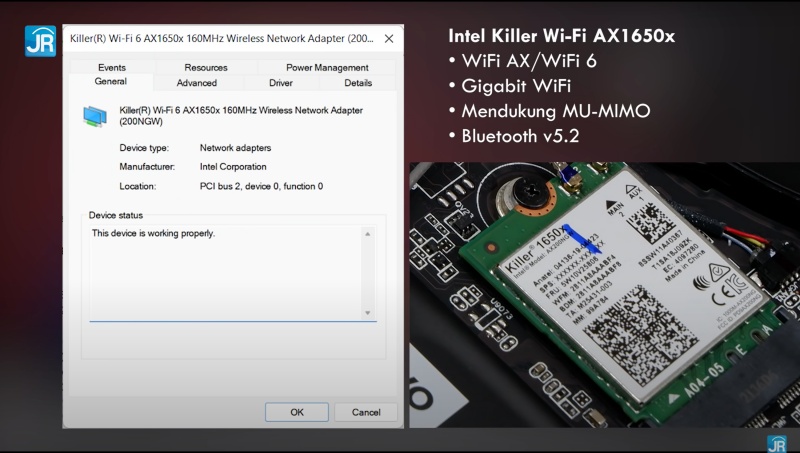
Task: View the Details tab
Action: click(x=358, y=83)
